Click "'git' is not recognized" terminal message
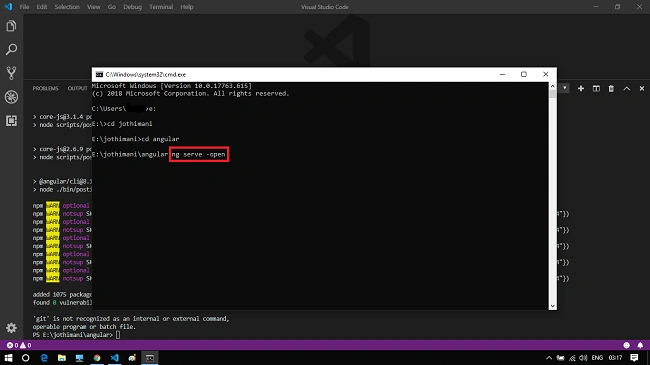 point(131,319)
